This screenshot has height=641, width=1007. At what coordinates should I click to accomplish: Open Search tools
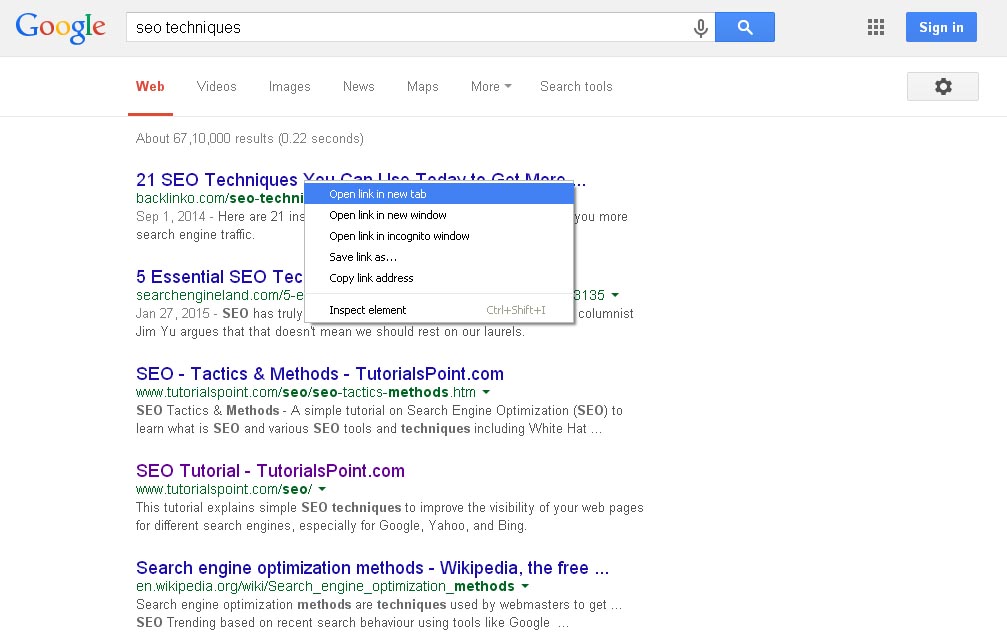point(576,87)
